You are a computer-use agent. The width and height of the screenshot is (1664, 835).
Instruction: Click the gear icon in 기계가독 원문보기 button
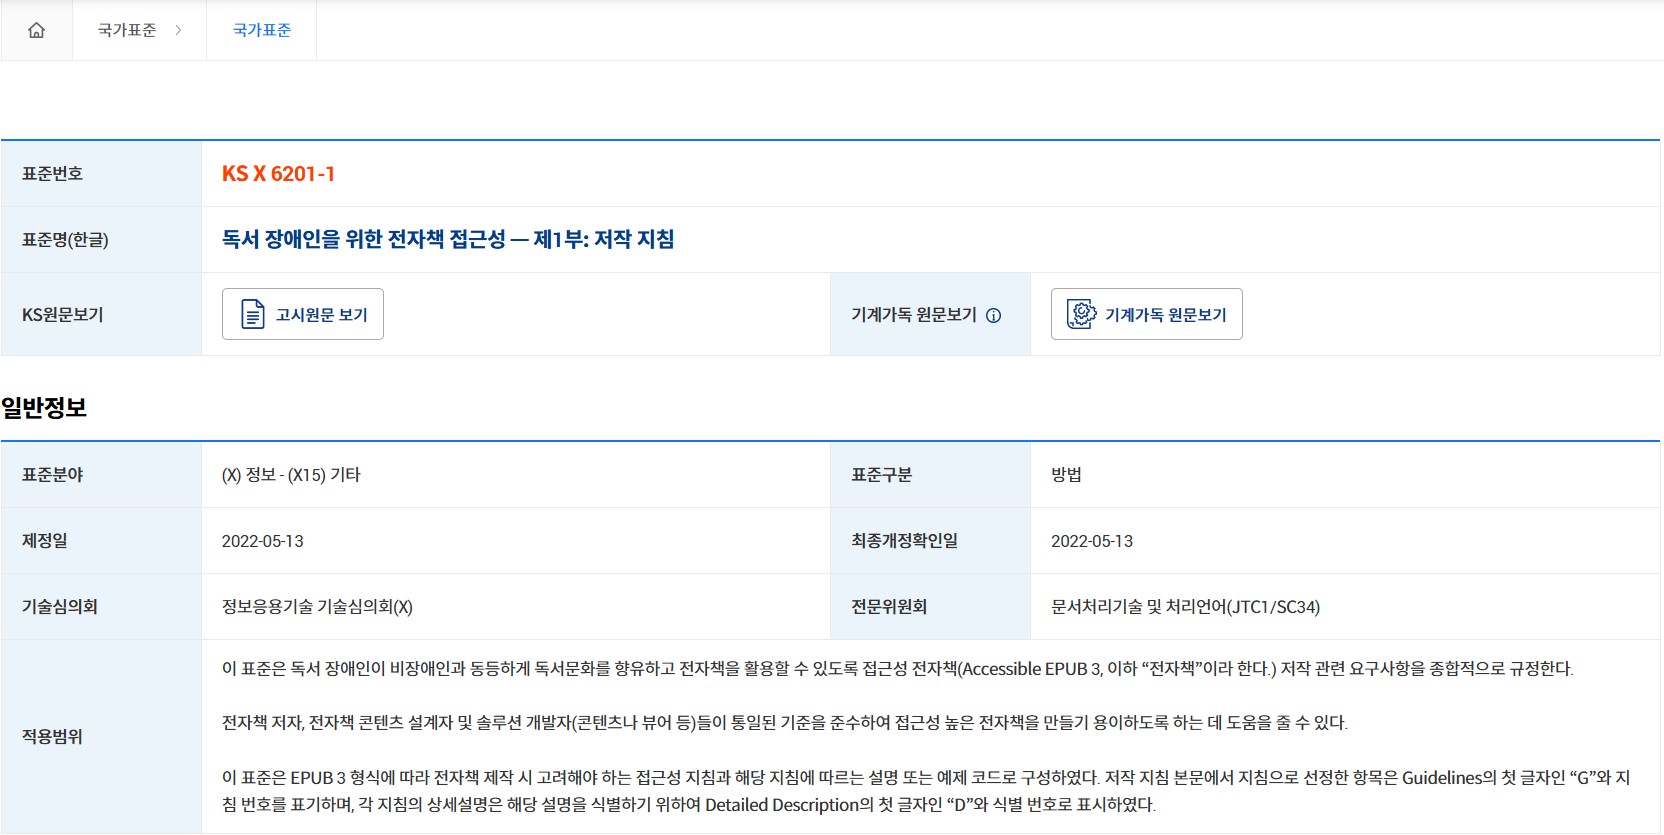coord(1081,314)
